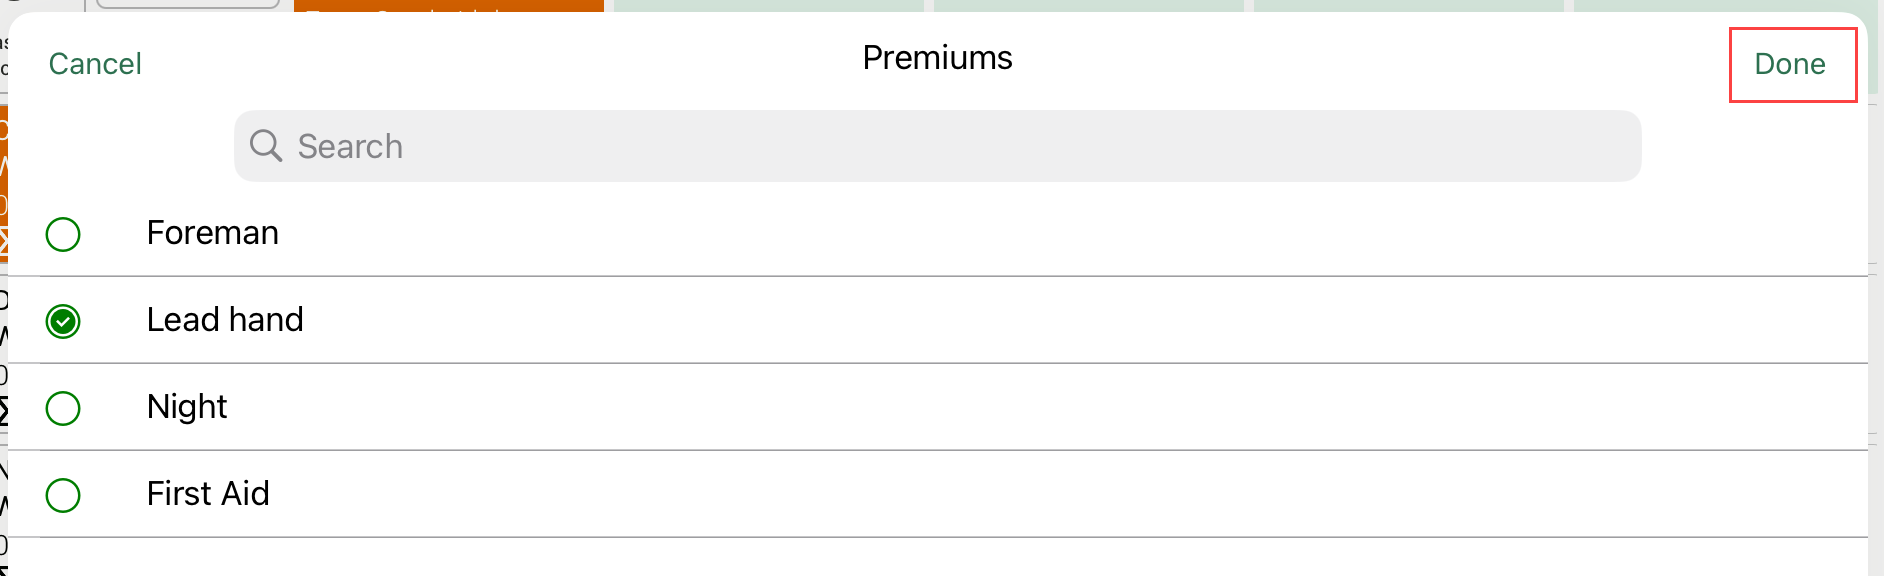Image resolution: width=1884 pixels, height=576 pixels.
Task: Tap the Lead hand text label
Action: (x=225, y=320)
